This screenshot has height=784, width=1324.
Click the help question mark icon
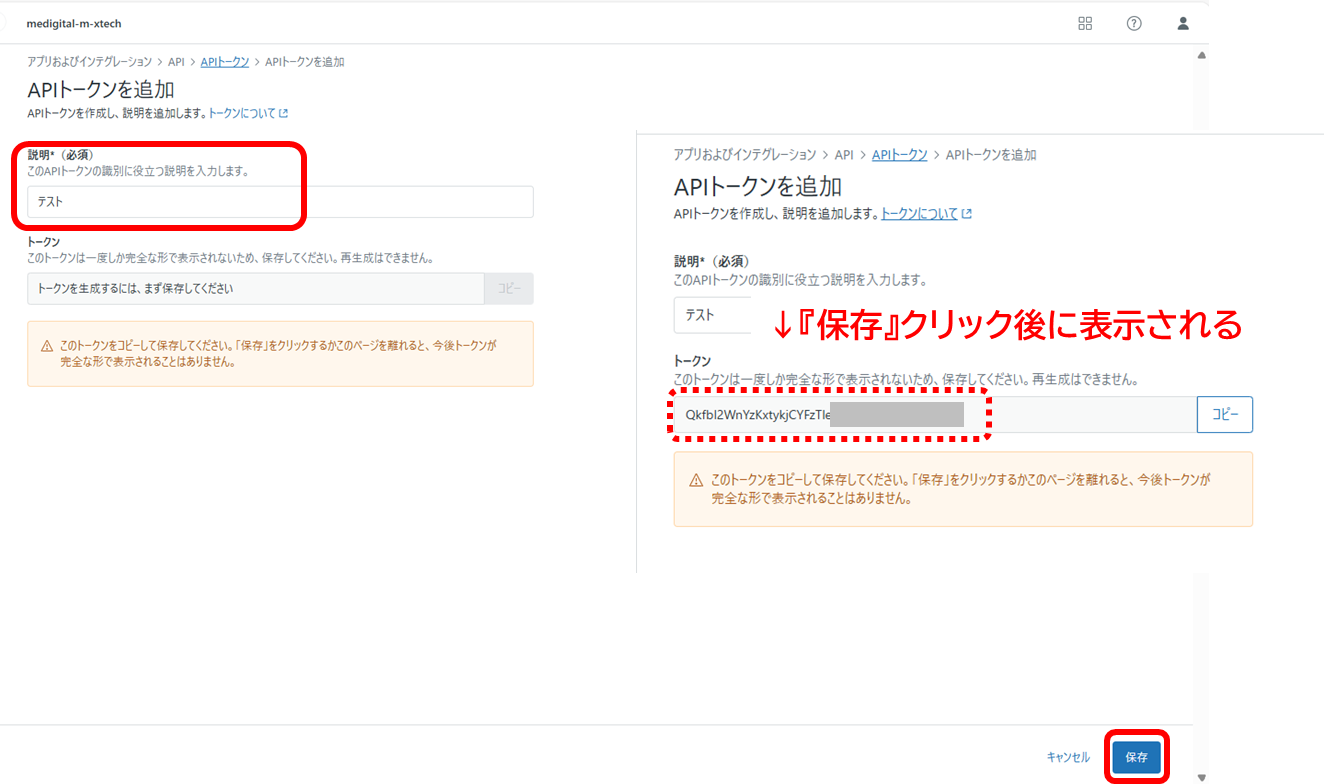tap(1134, 24)
